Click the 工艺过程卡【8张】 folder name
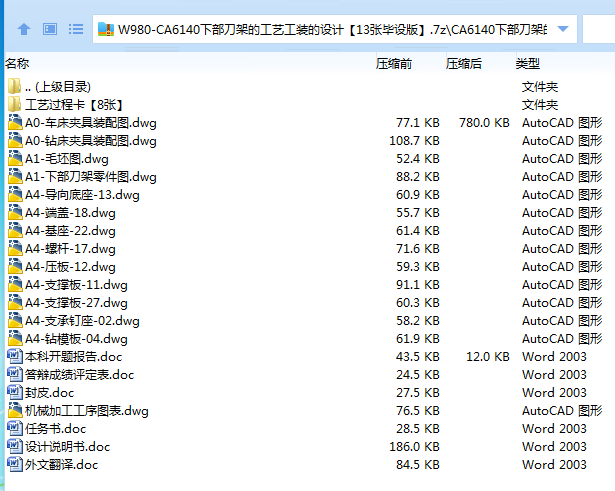The height and width of the screenshot is (491, 615). click(x=74, y=105)
